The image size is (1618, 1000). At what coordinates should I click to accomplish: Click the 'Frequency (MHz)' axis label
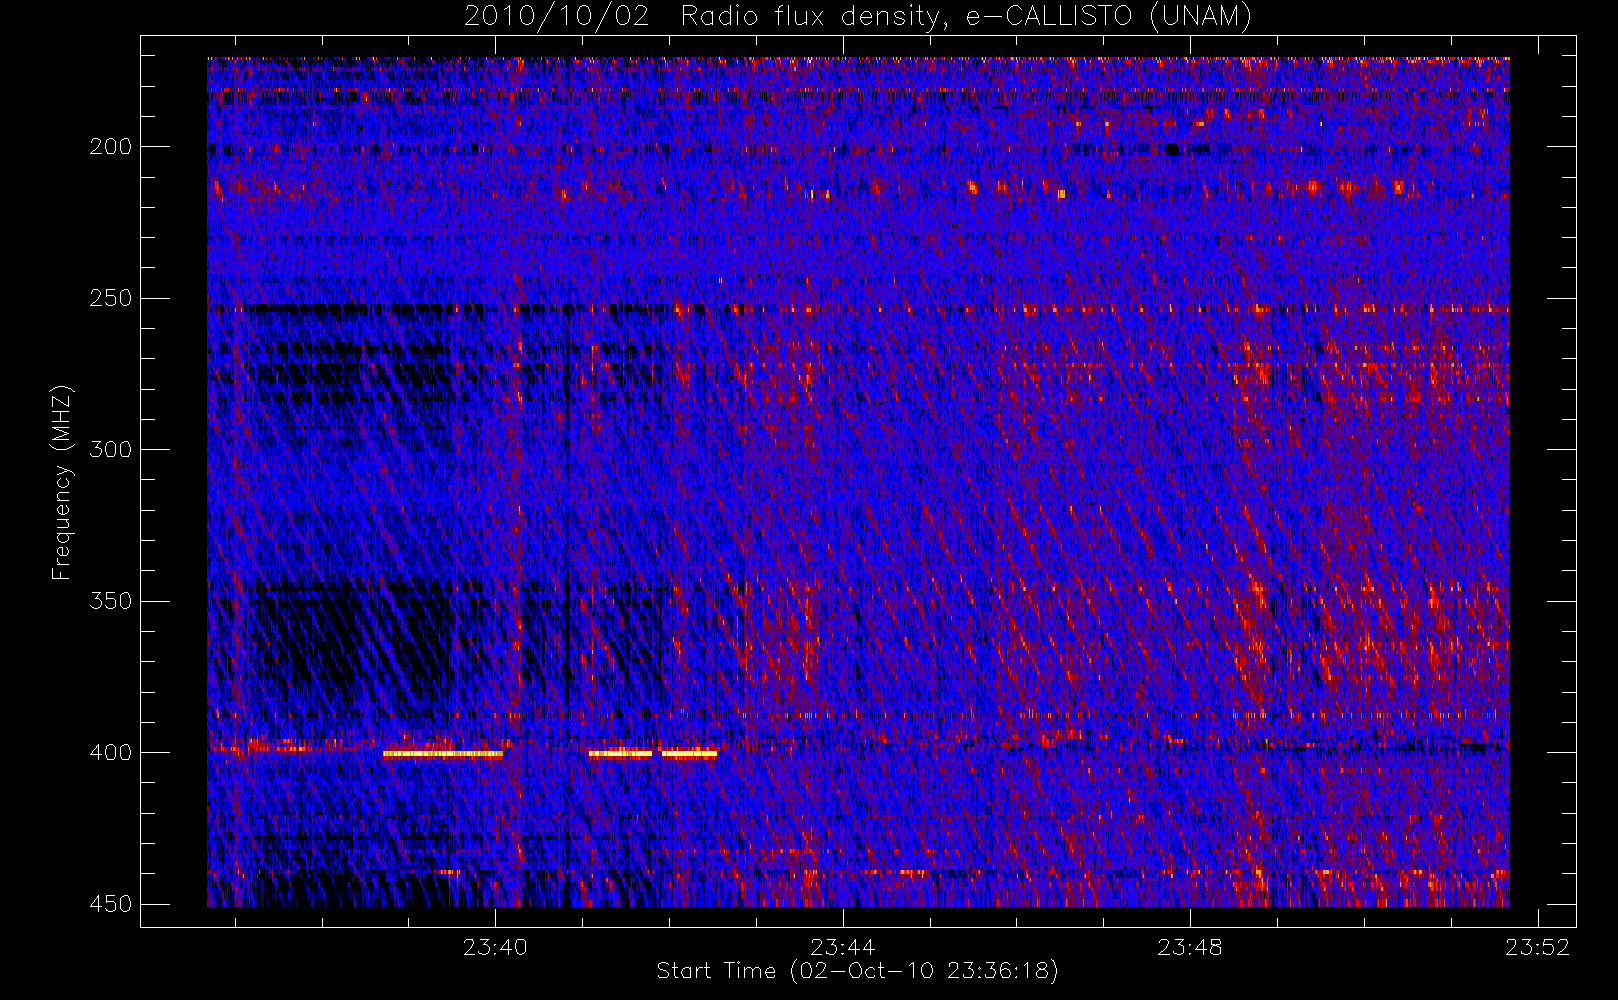point(62,482)
